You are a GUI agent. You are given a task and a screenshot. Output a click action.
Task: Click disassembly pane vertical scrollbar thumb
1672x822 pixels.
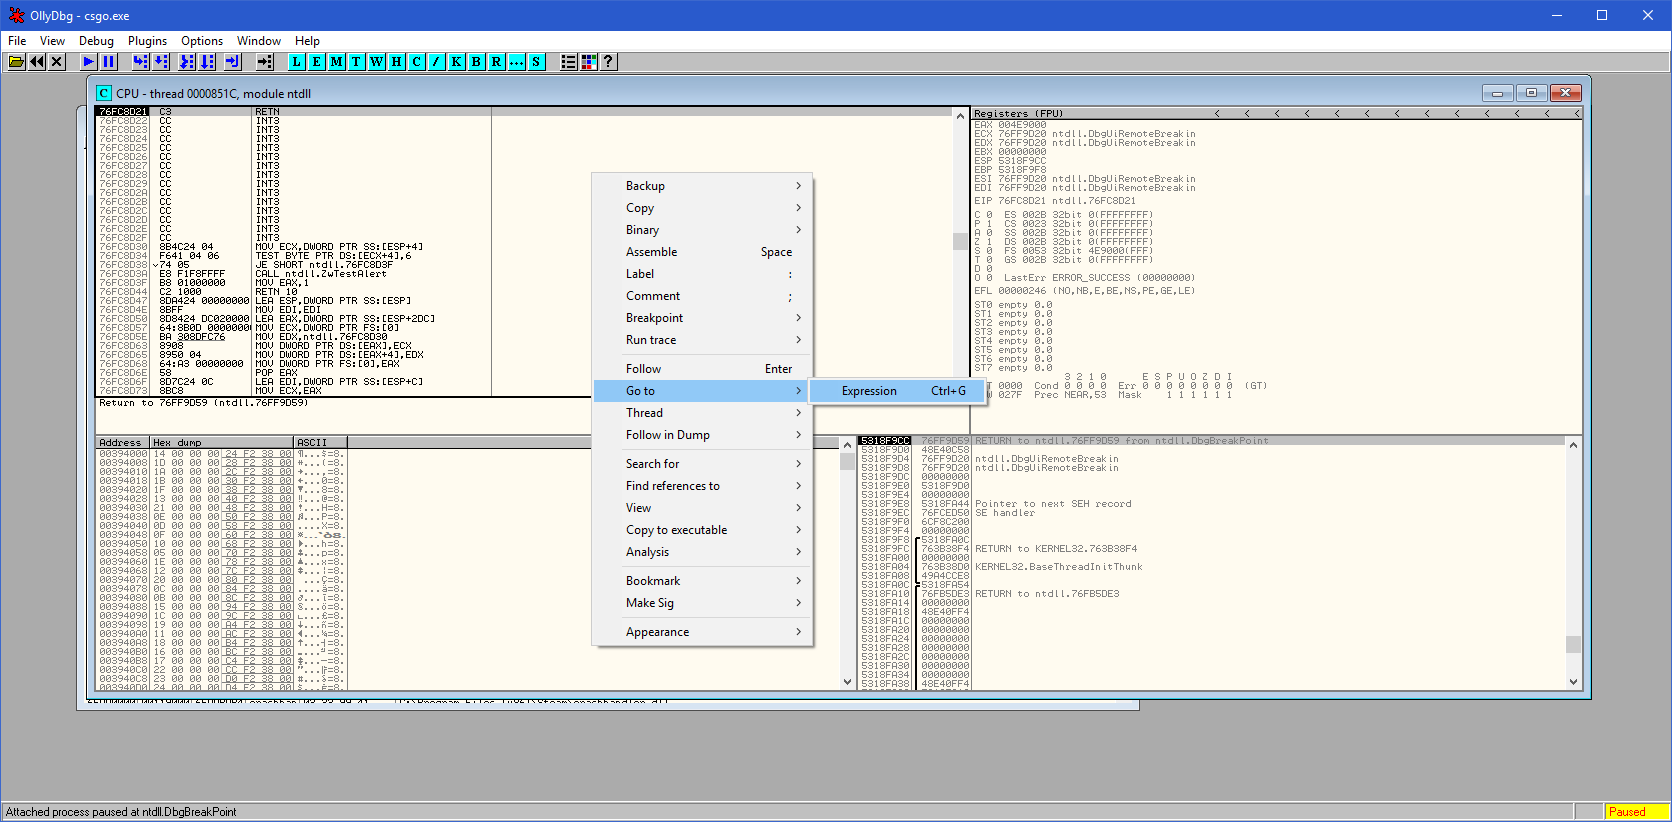pyautogui.click(x=960, y=241)
